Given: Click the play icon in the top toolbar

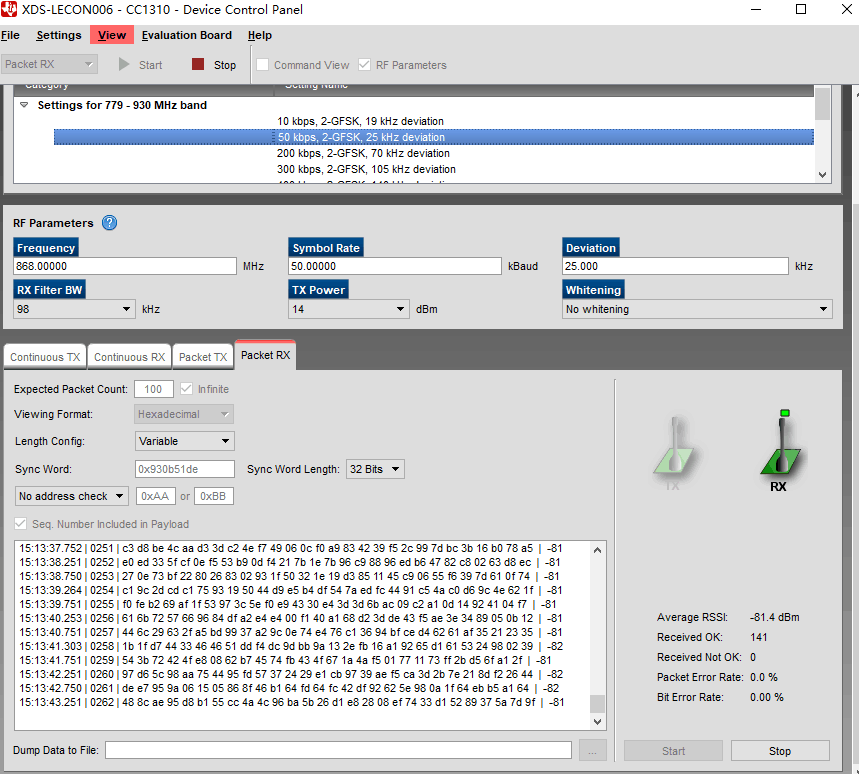Looking at the screenshot, I should click(x=124, y=65).
